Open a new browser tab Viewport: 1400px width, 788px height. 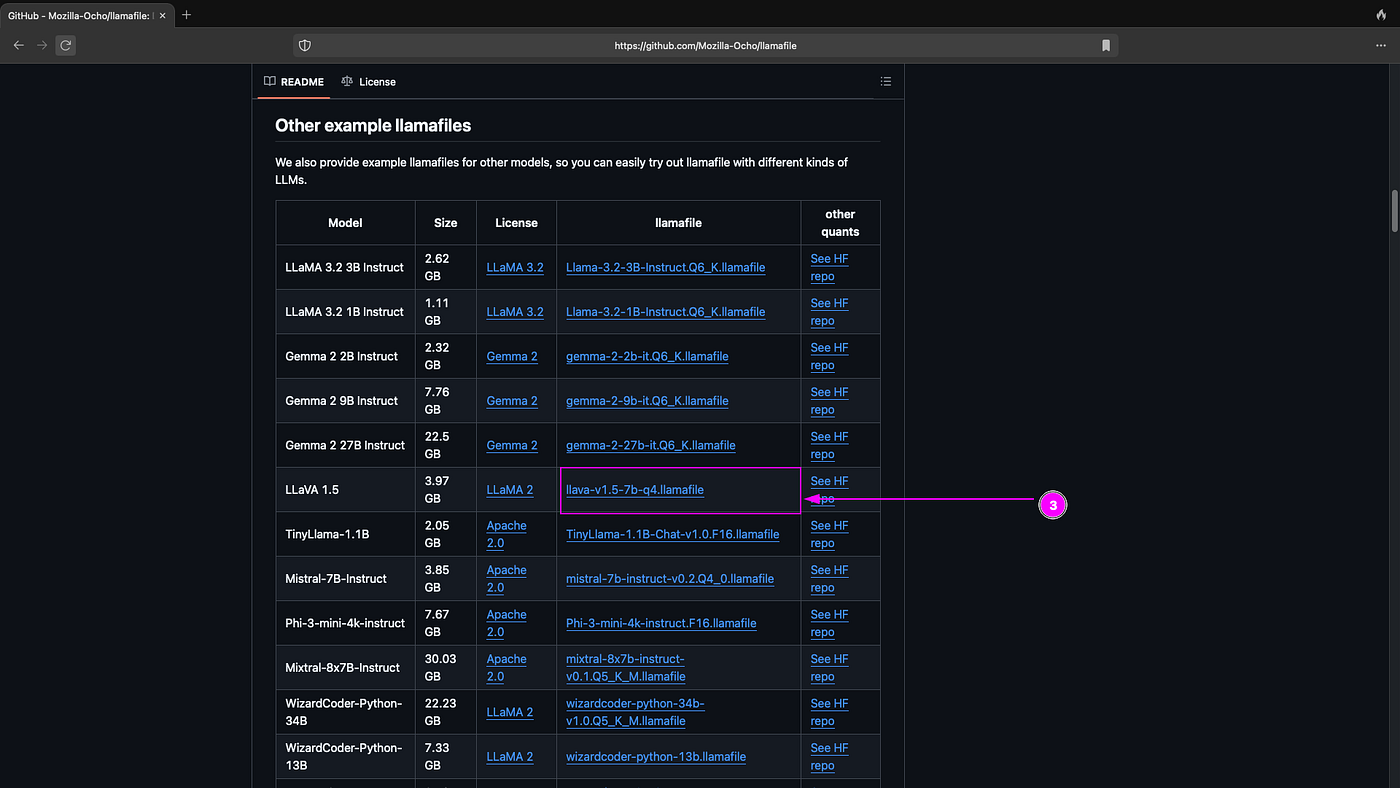tap(186, 15)
